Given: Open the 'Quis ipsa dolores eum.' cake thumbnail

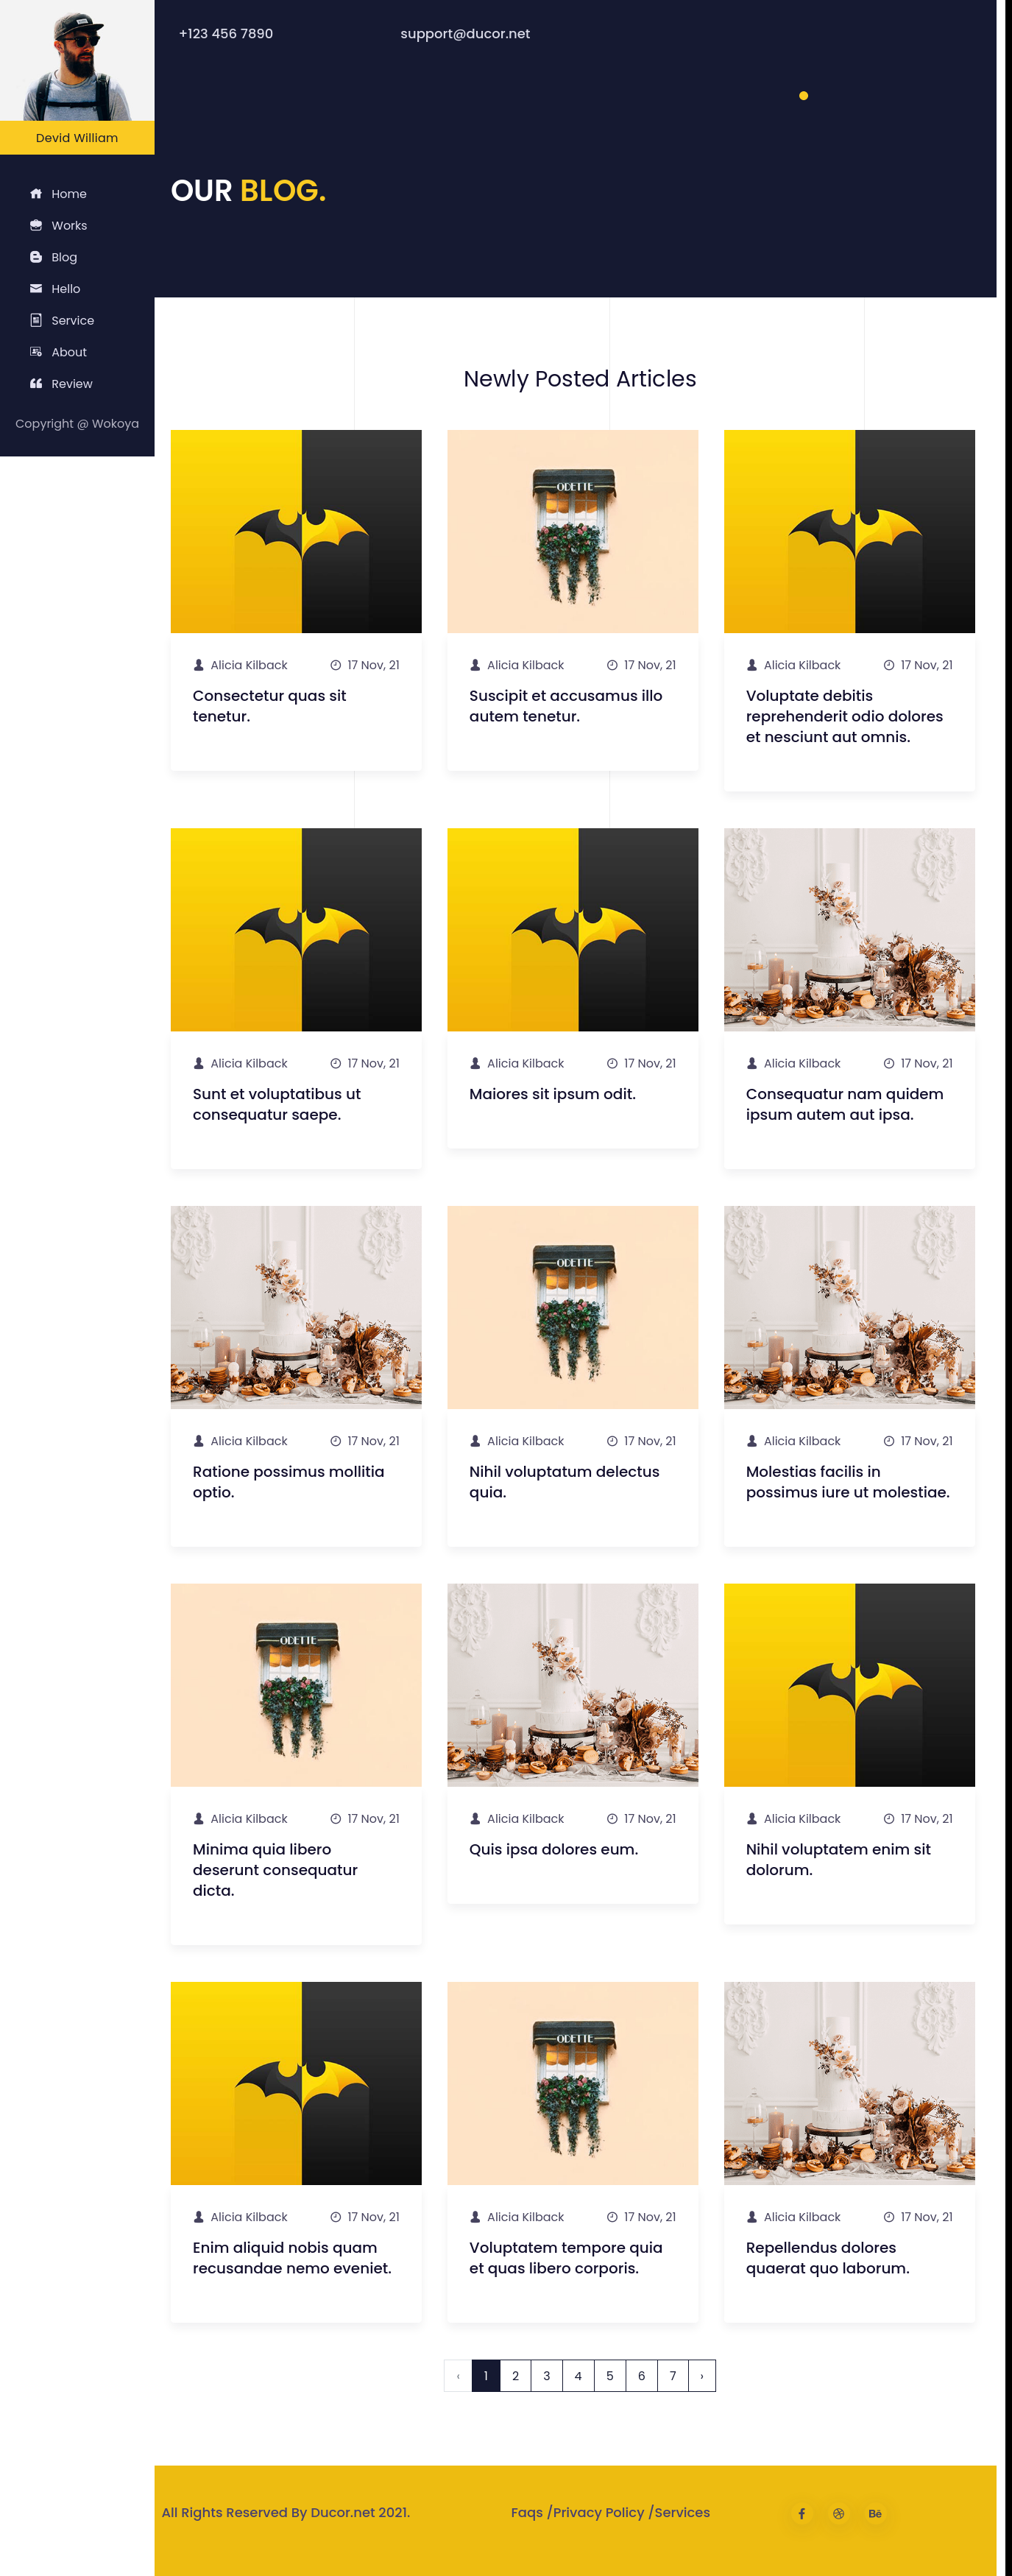Looking at the screenshot, I should (x=573, y=1685).
